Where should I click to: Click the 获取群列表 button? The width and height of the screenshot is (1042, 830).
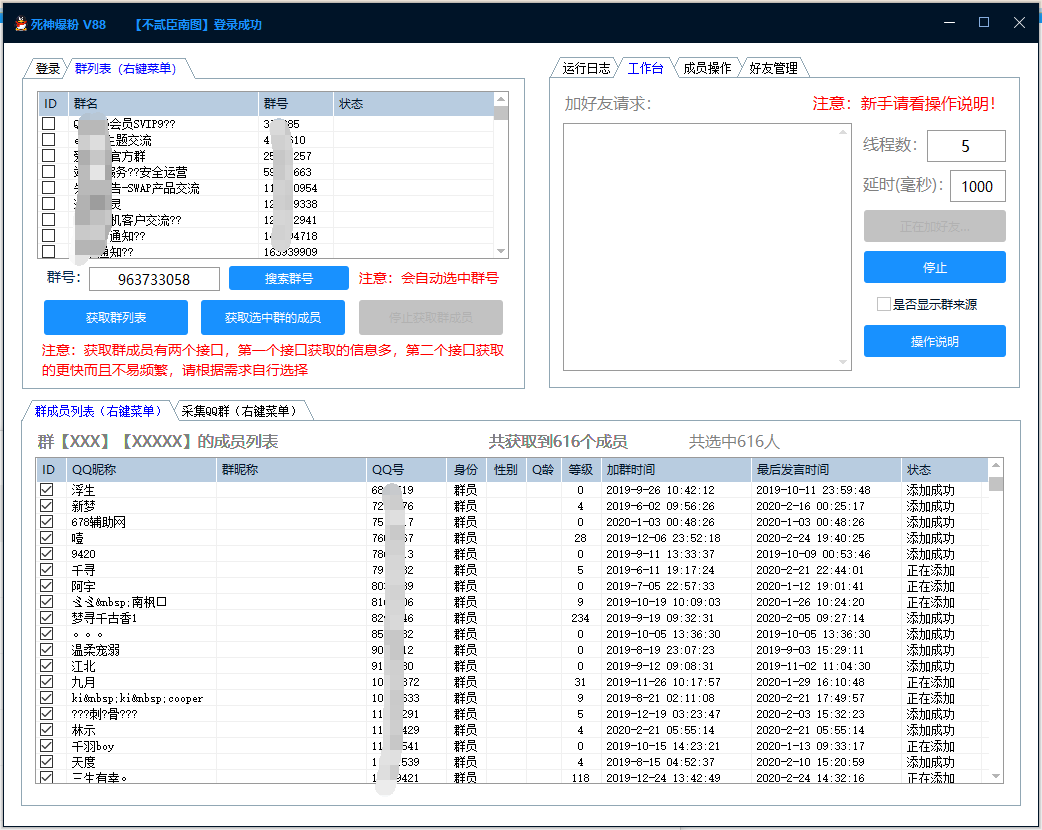[x=116, y=317]
